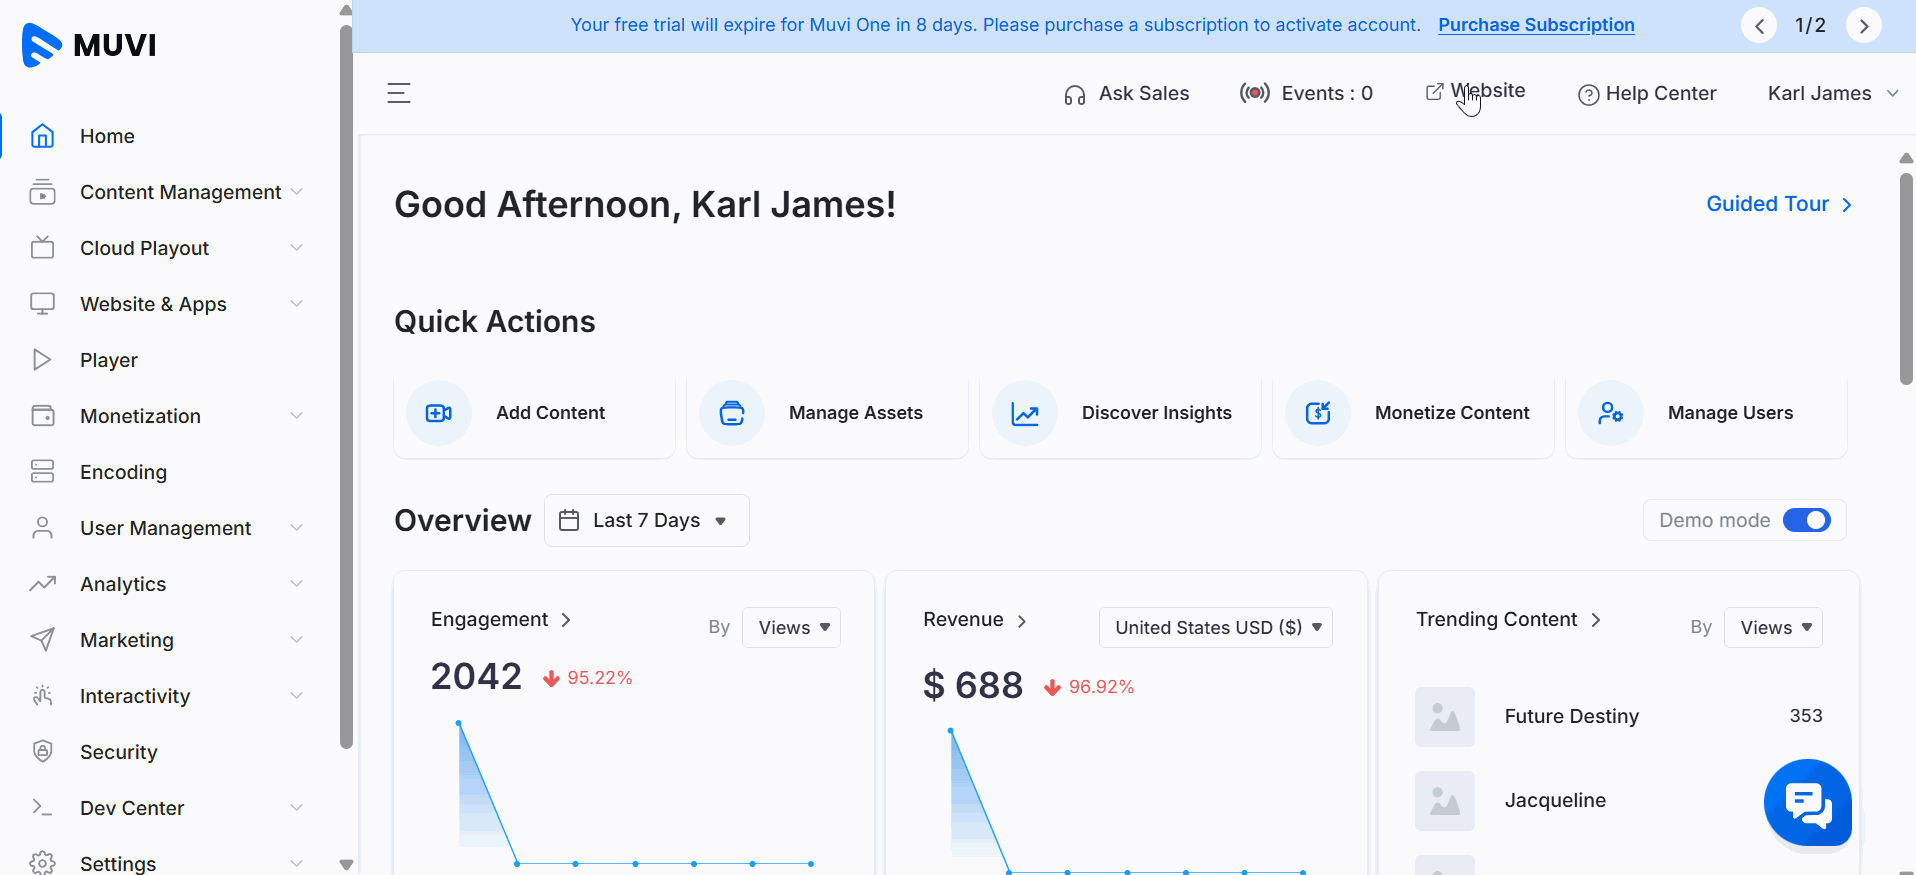1916x875 pixels.
Task: Open the Engagement Views dropdown
Action: [791, 627]
